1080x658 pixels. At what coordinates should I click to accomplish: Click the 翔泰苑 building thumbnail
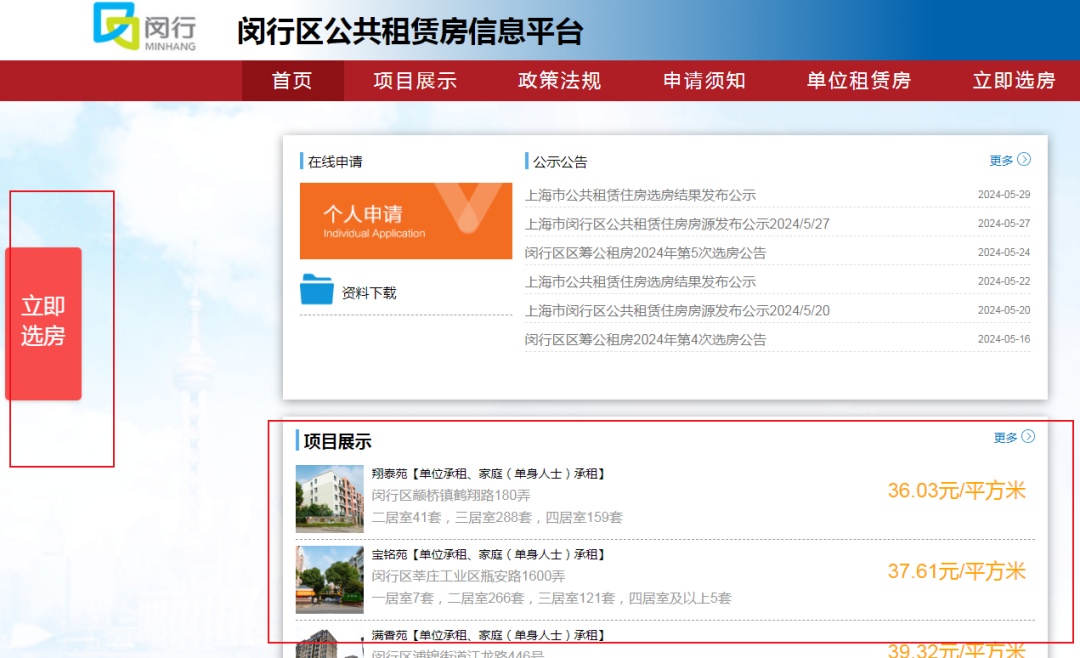click(x=329, y=498)
